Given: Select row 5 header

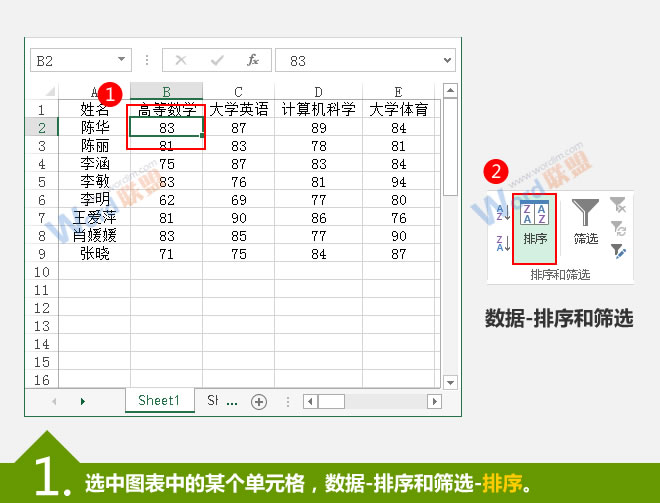Looking at the screenshot, I should (42, 182).
